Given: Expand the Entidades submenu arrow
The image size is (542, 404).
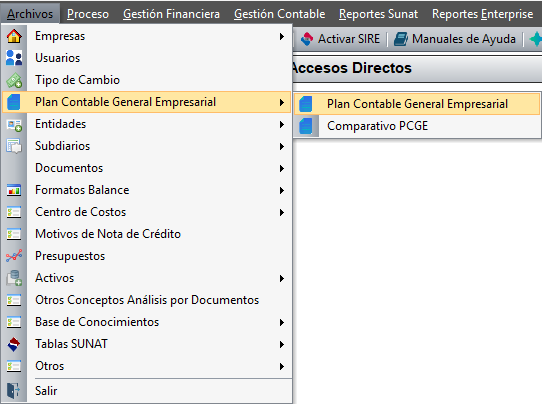Looking at the screenshot, I should [x=282, y=124].
